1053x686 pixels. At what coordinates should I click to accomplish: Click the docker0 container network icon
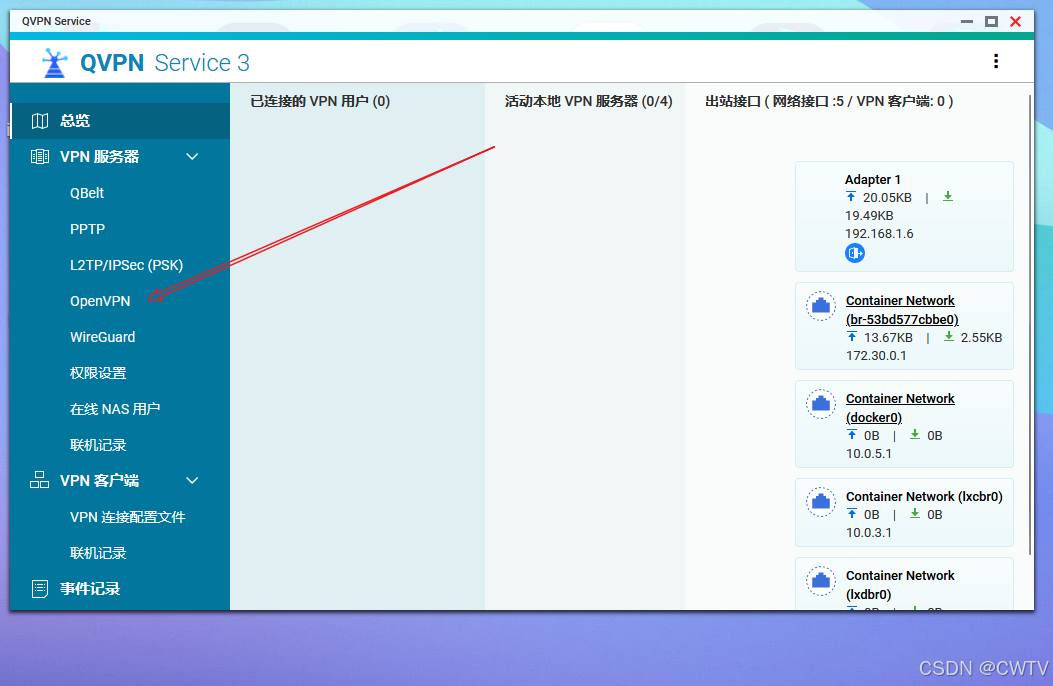[821, 404]
